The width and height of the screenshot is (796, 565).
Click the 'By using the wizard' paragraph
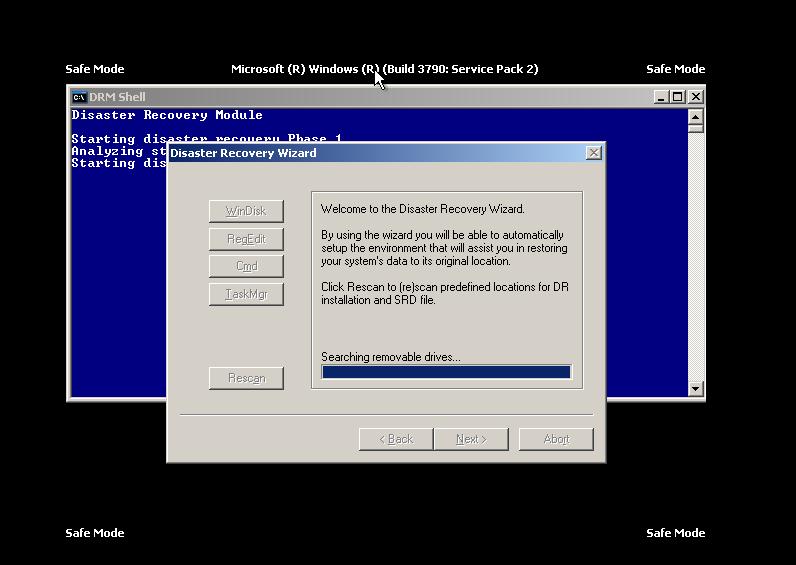coord(444,248)
